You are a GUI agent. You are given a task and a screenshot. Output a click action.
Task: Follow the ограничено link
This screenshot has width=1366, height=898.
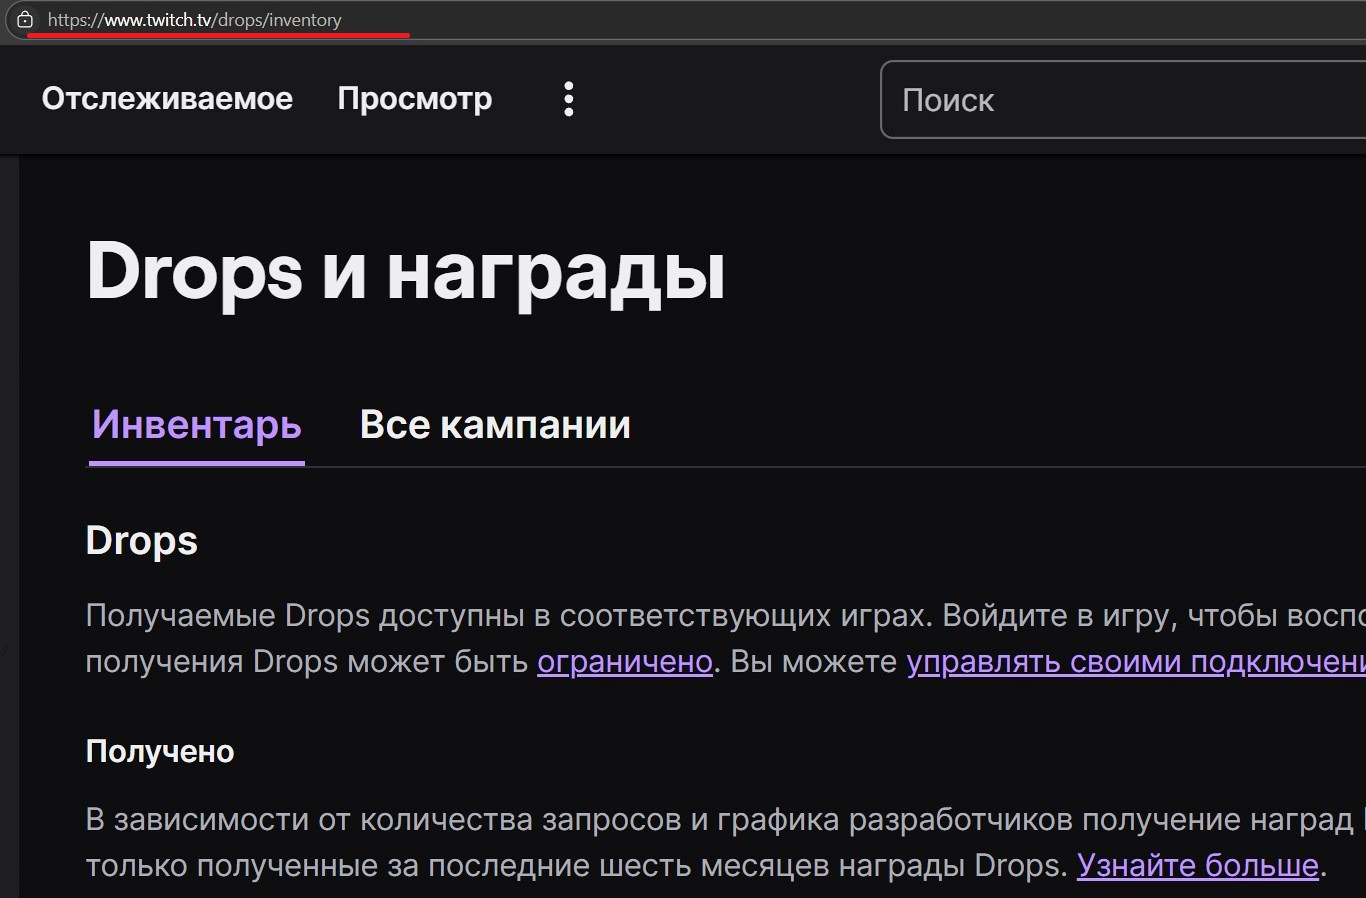(625, 662)
